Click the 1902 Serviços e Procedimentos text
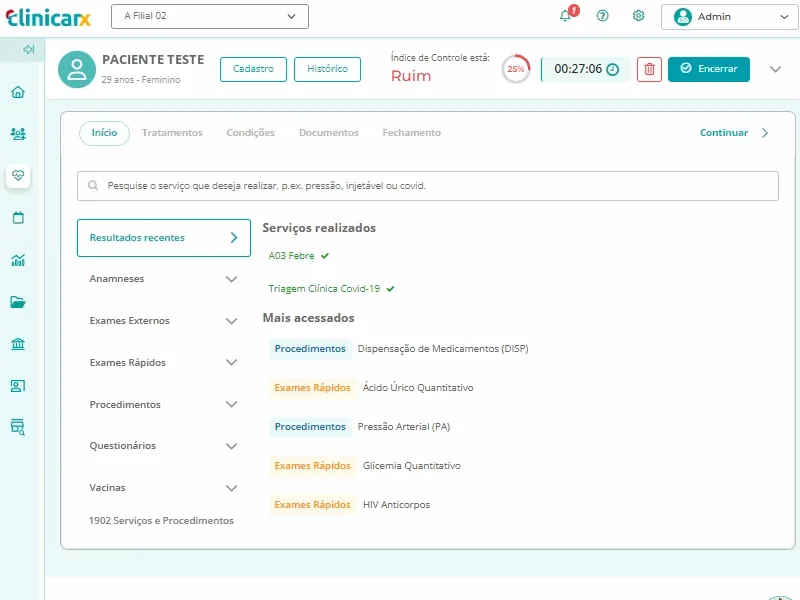800x600 pixels. (x=161, y=520)
